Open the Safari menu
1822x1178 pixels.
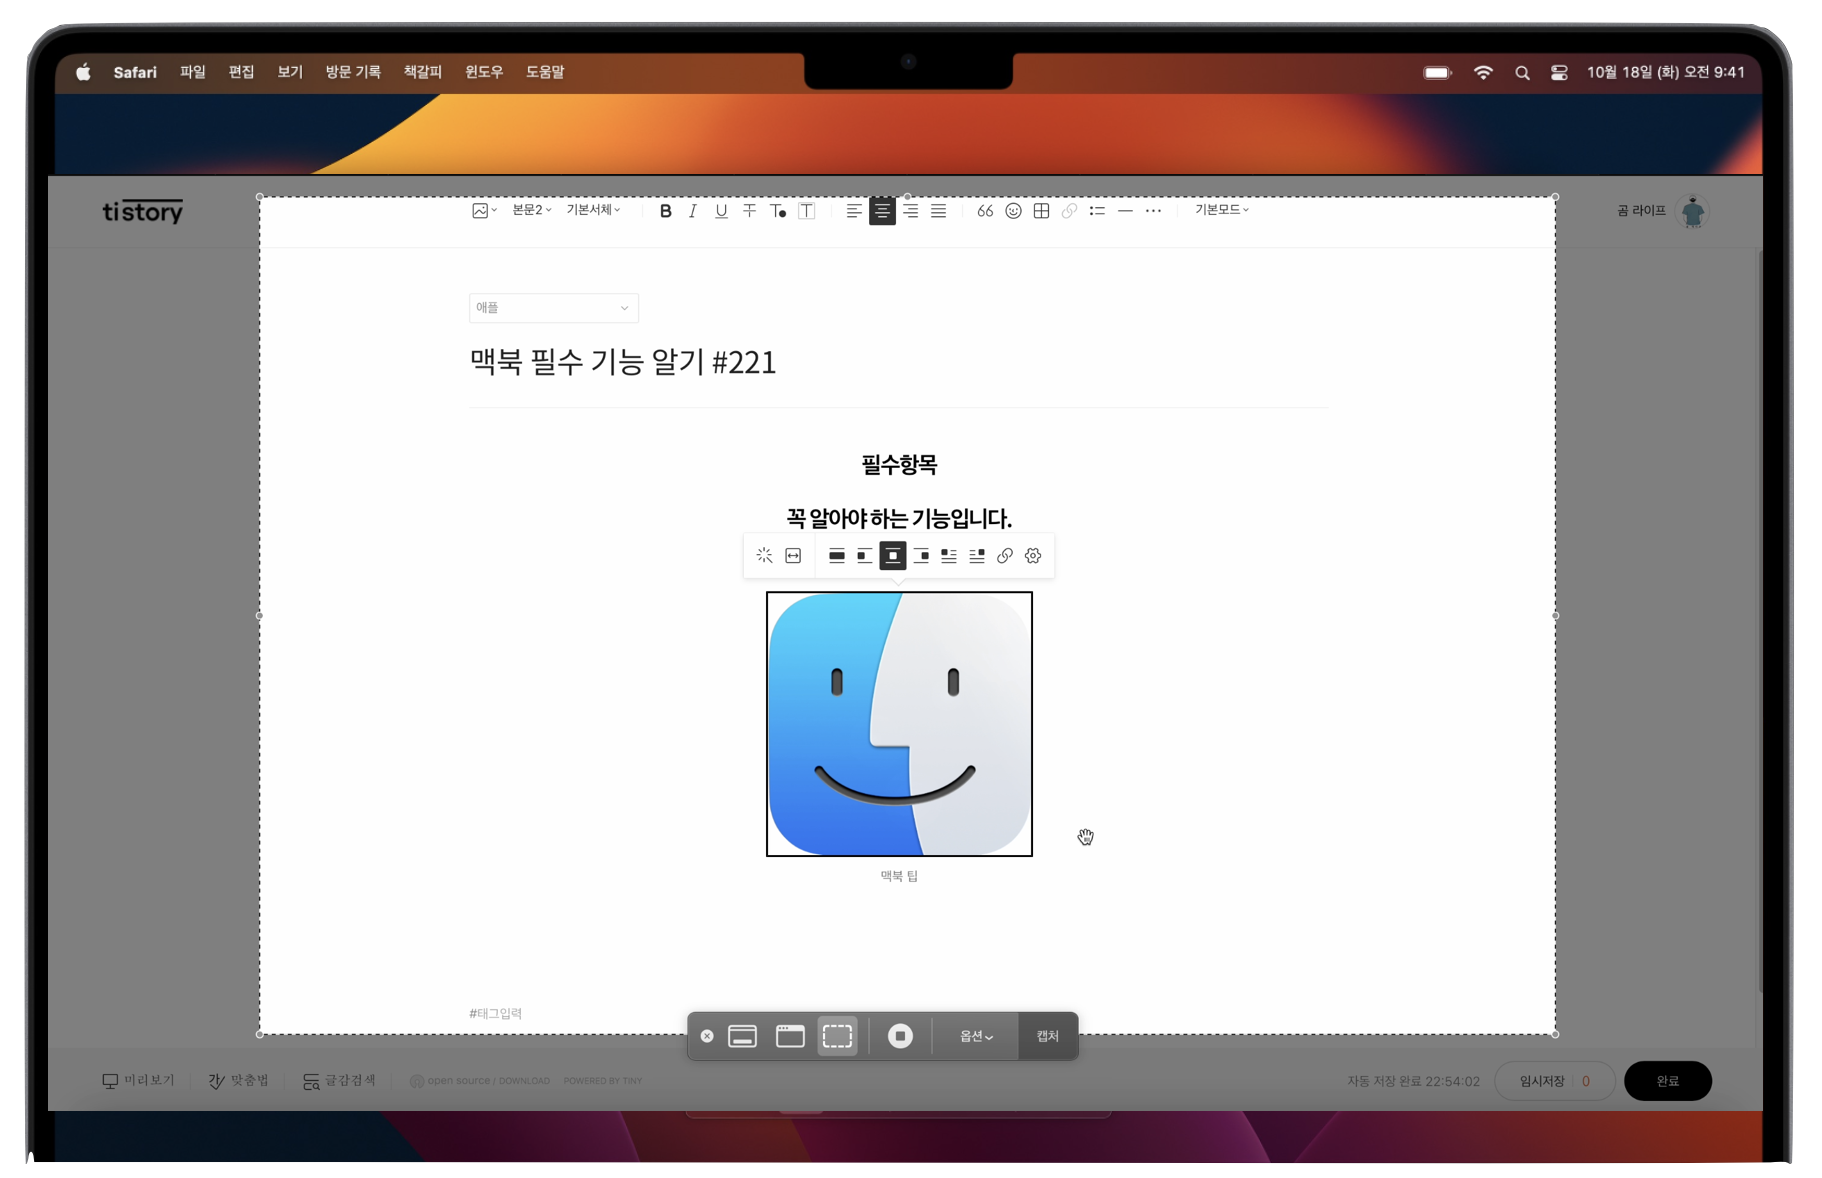click(x=135, y=72)
